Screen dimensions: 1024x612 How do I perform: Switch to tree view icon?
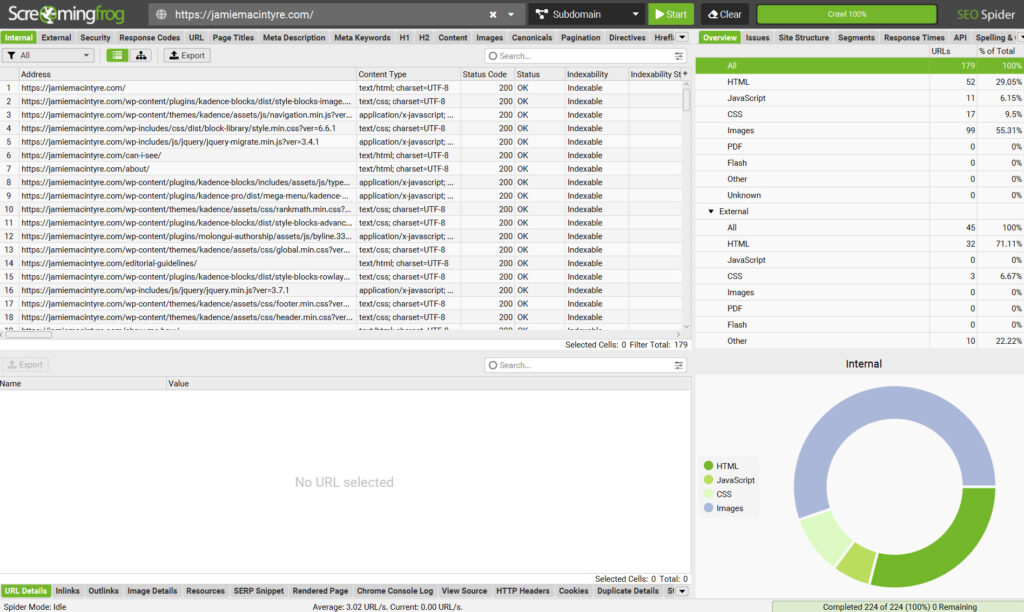142,56
